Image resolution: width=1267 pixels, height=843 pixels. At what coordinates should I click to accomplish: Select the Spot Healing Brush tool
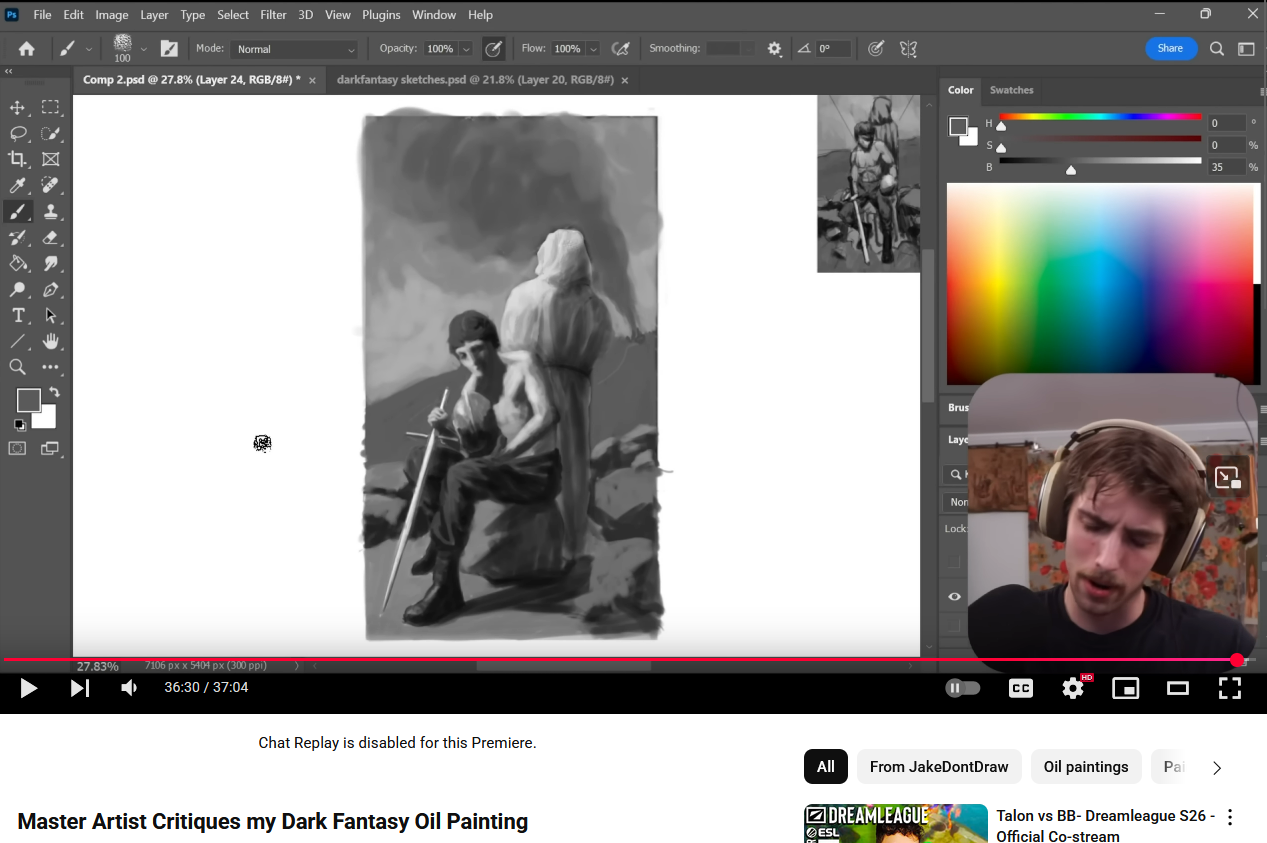(51, 185)
